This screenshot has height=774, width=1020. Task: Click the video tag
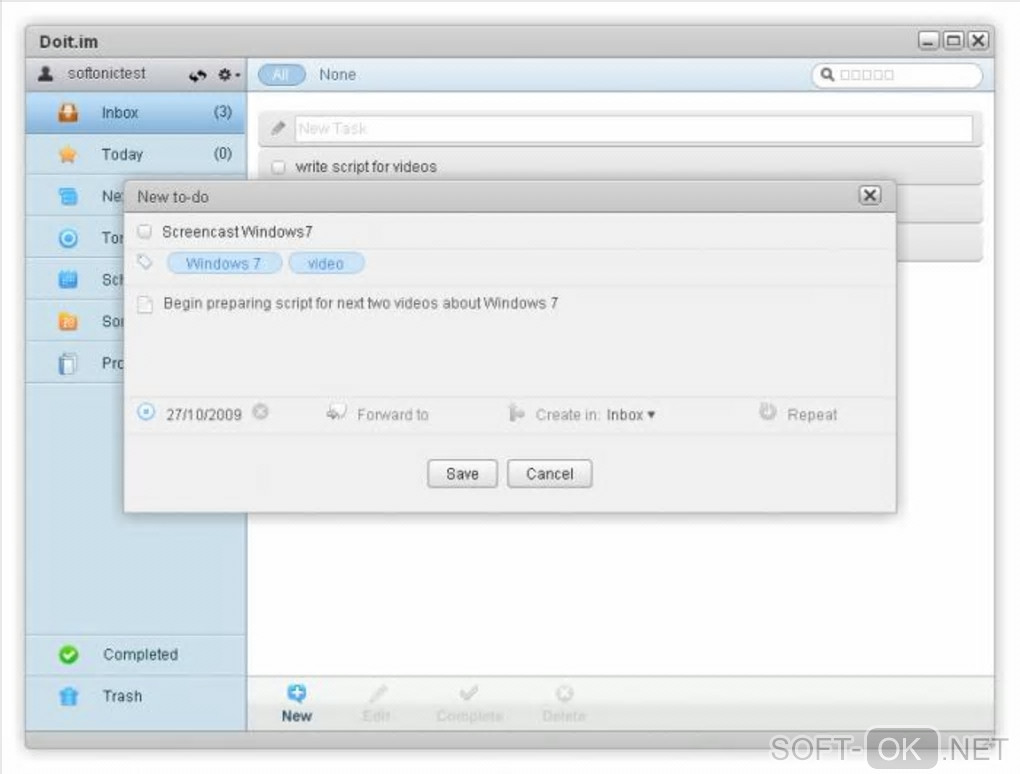pyautogui.click(x=326, y=263)
